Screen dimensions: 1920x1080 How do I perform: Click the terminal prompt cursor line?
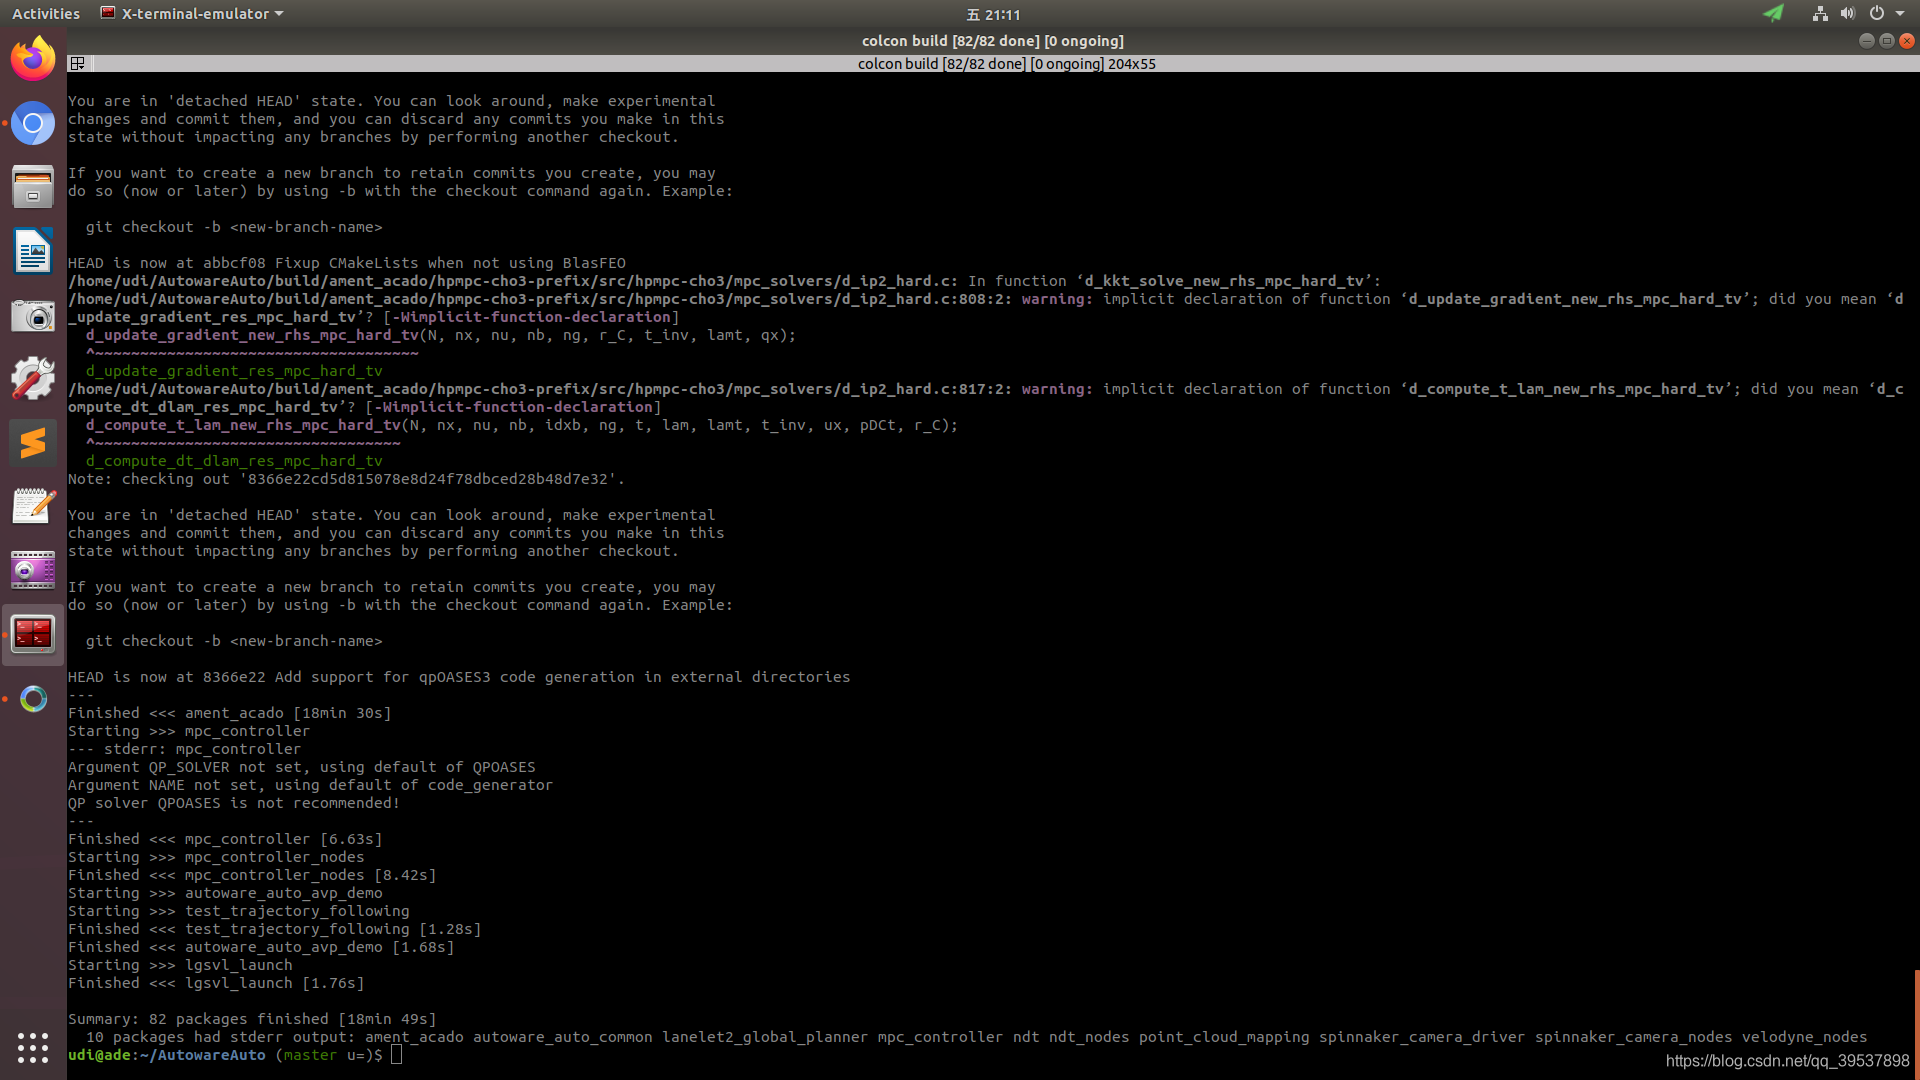click(x=397, y=1055)
